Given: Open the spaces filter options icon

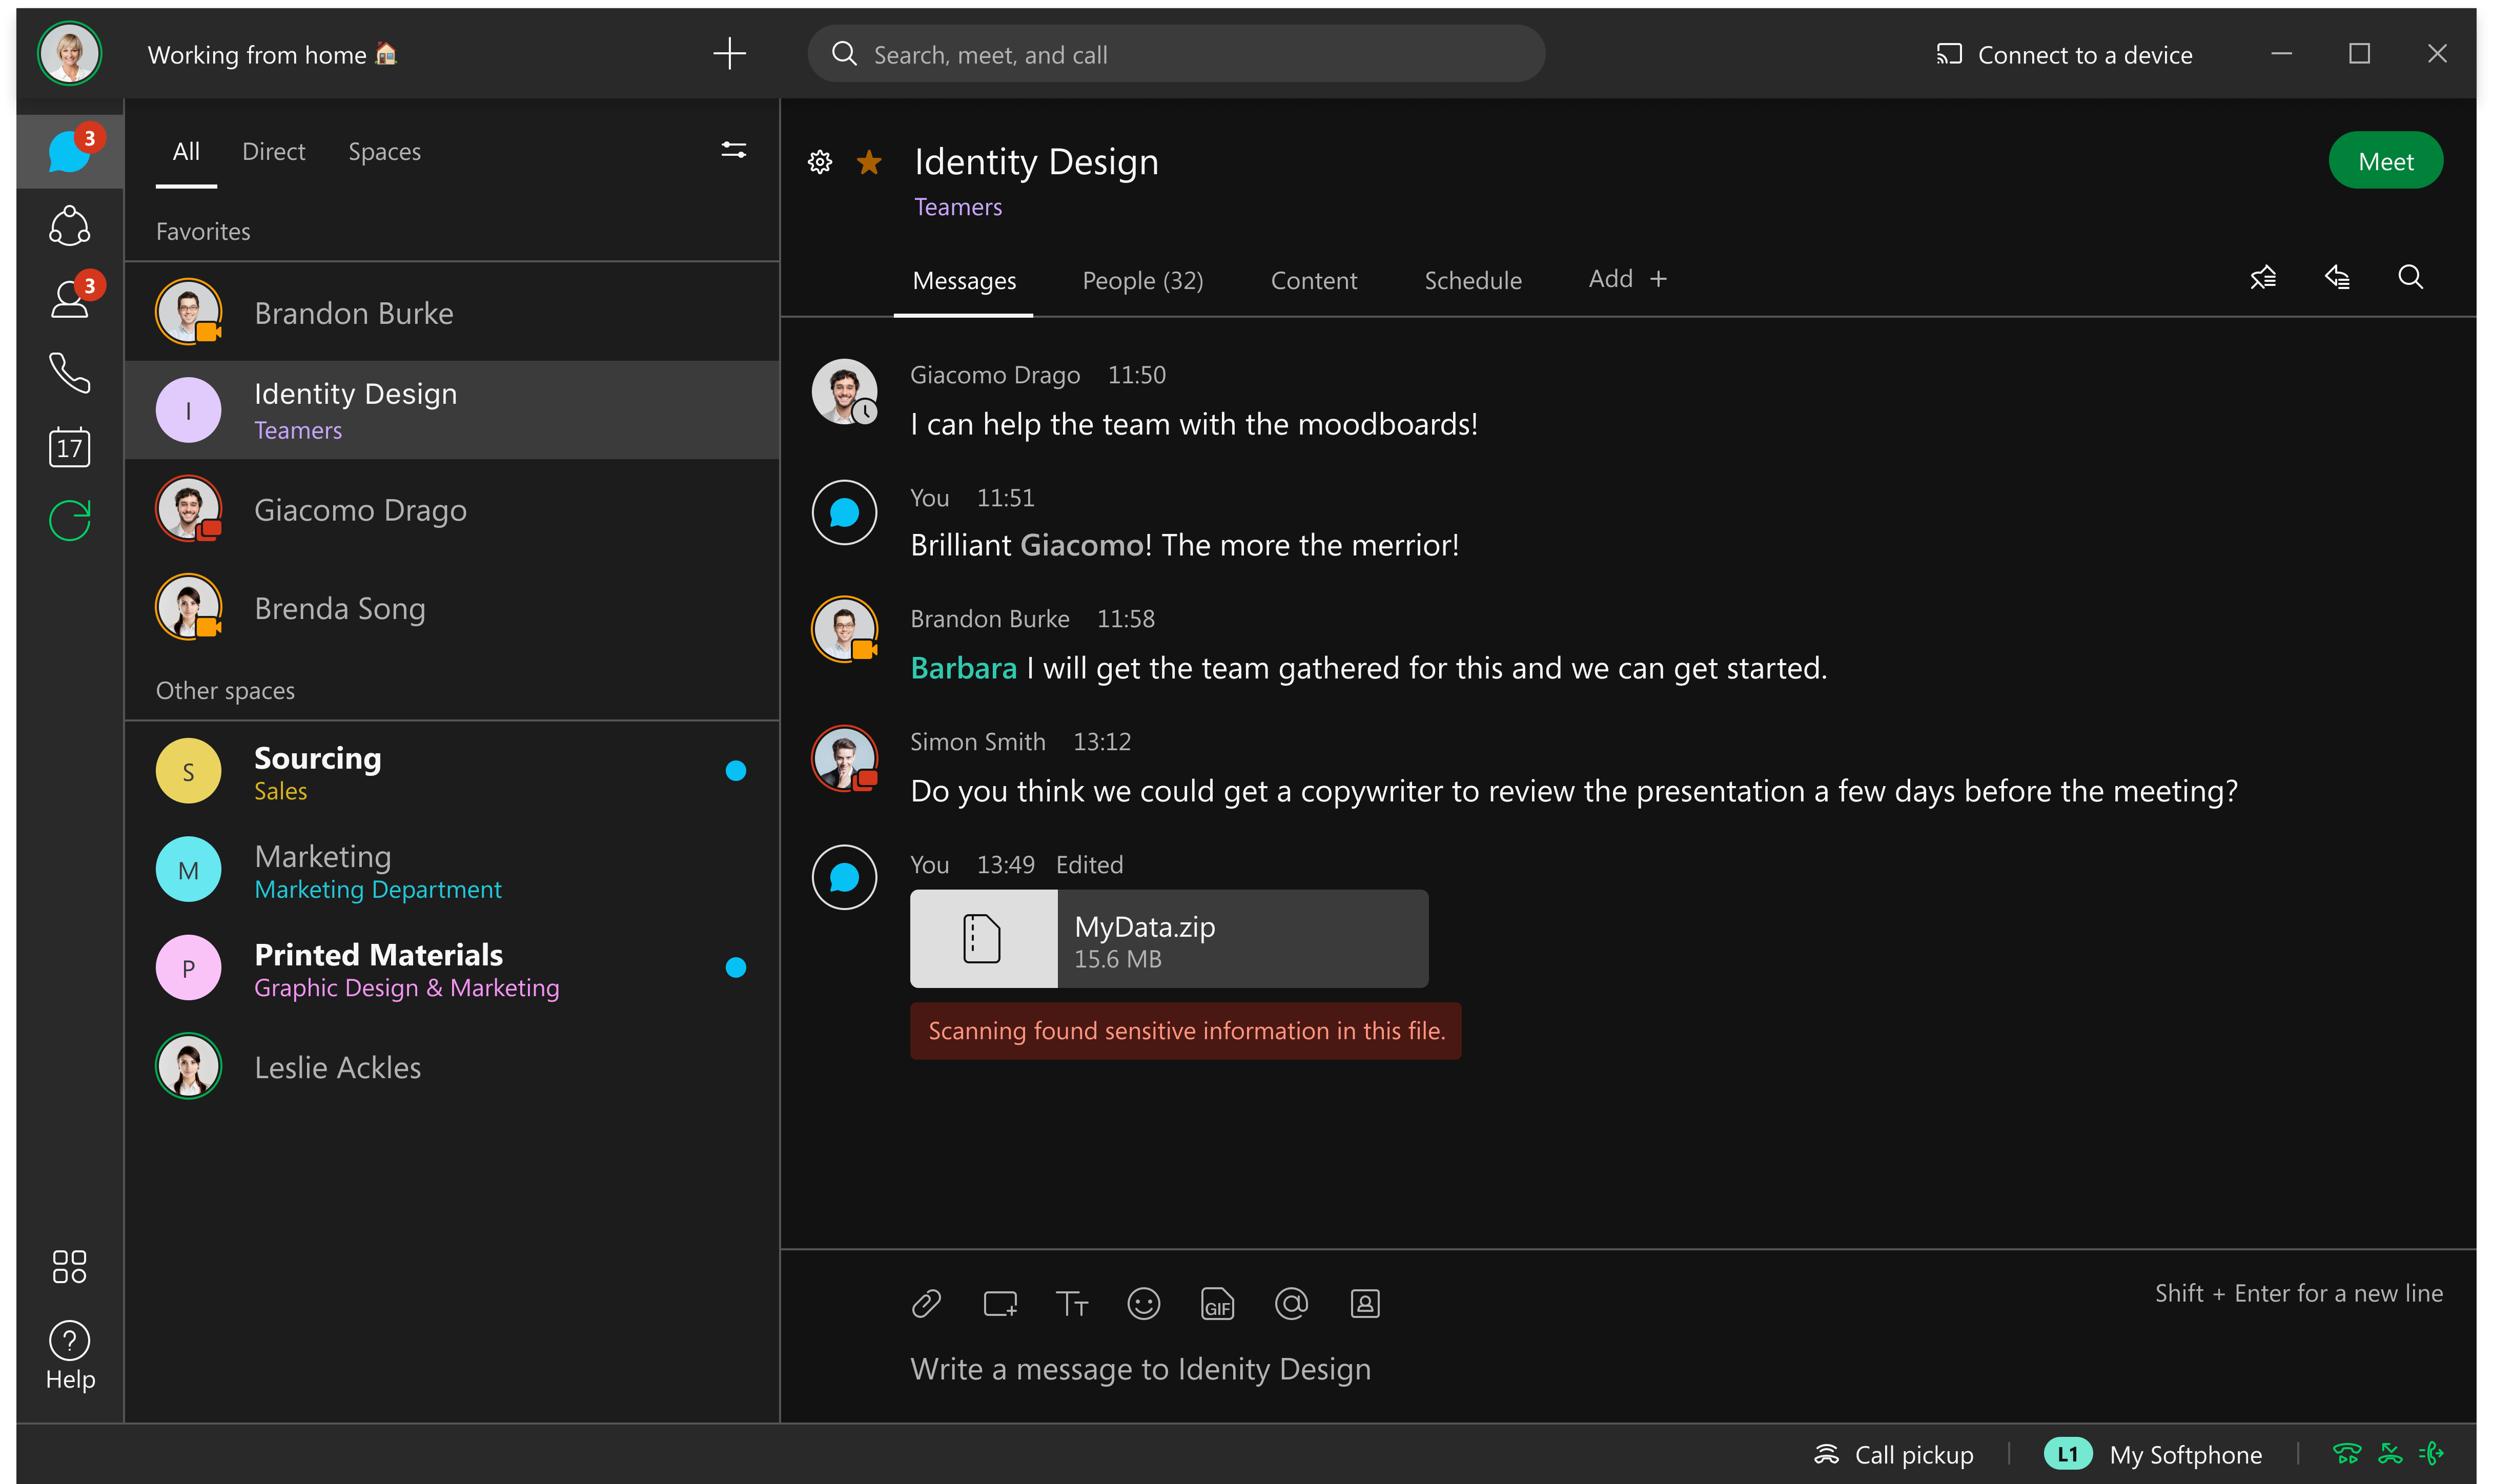Looking at the screenshot, I should (733, 151).
